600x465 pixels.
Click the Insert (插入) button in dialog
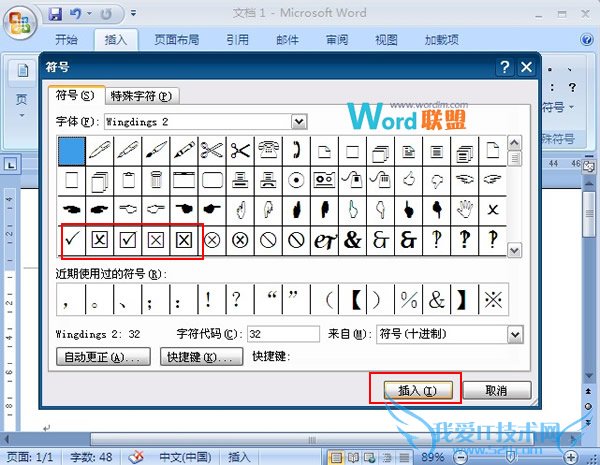coord(417,391)
